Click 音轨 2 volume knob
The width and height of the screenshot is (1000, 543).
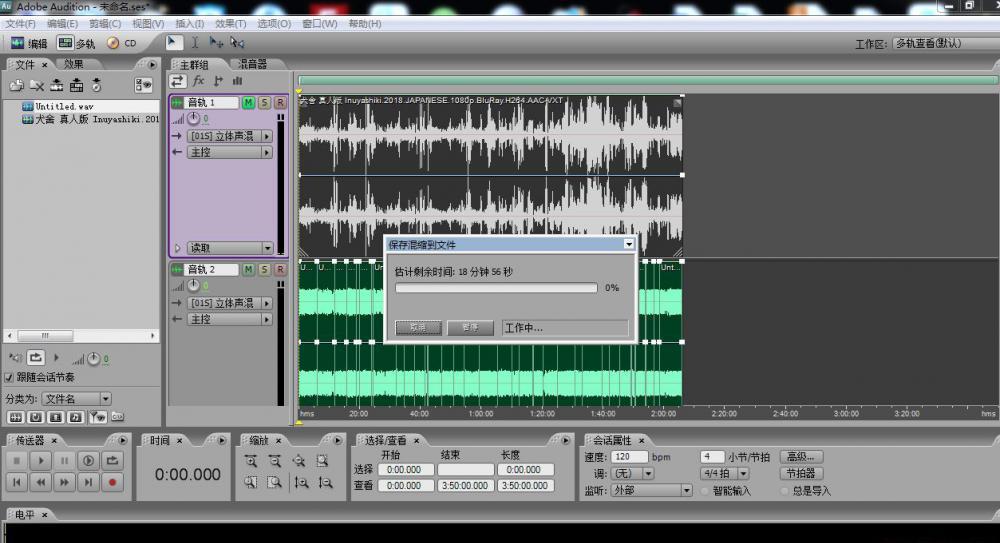194,286
